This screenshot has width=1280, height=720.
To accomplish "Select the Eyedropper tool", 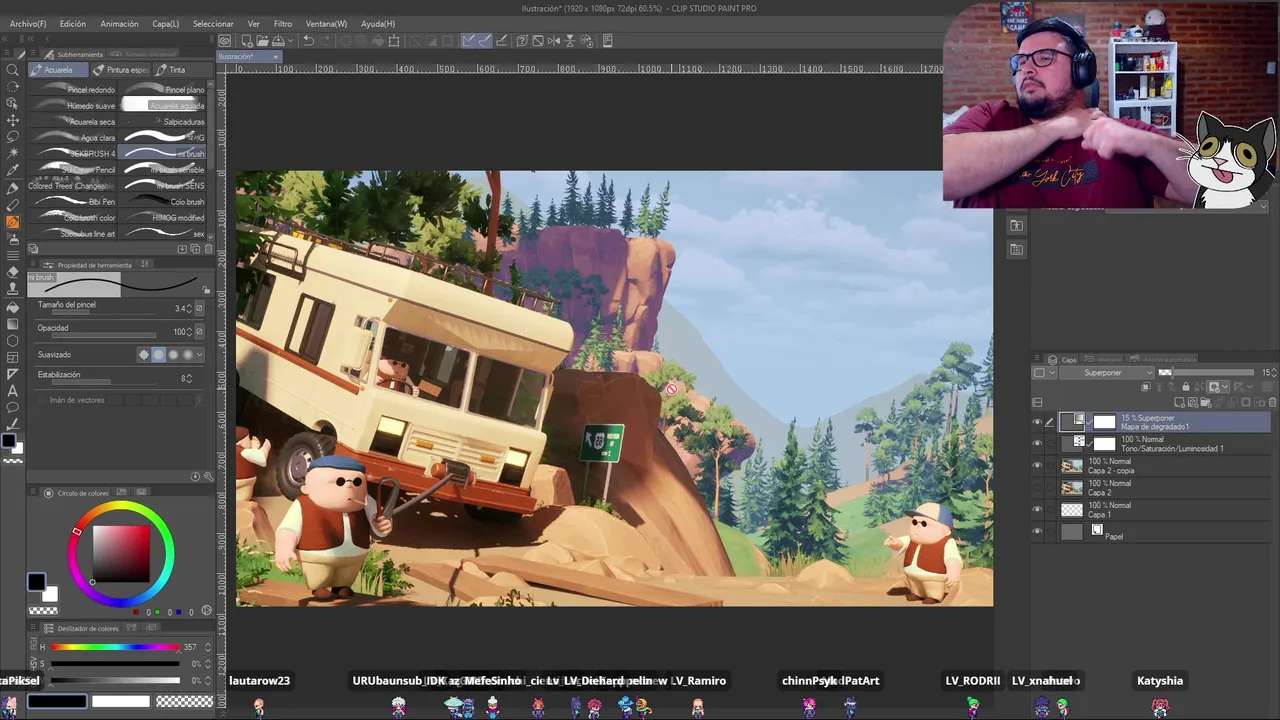I will pyautogui.click(x=12, y=170).
